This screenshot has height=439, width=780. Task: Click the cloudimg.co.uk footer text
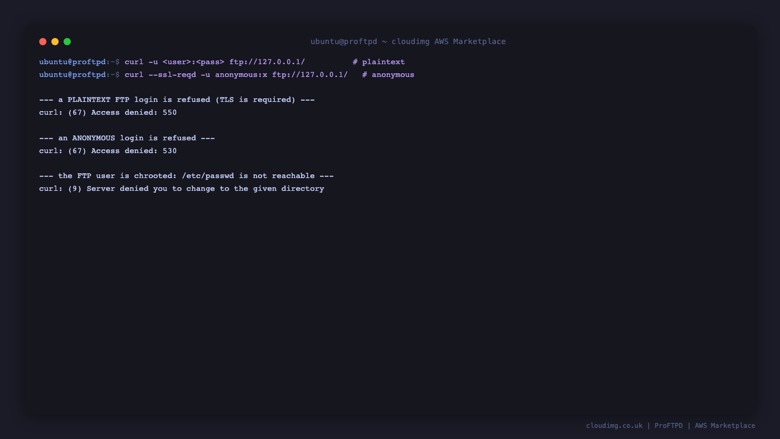pyautogui.click(x=614, y=426)
